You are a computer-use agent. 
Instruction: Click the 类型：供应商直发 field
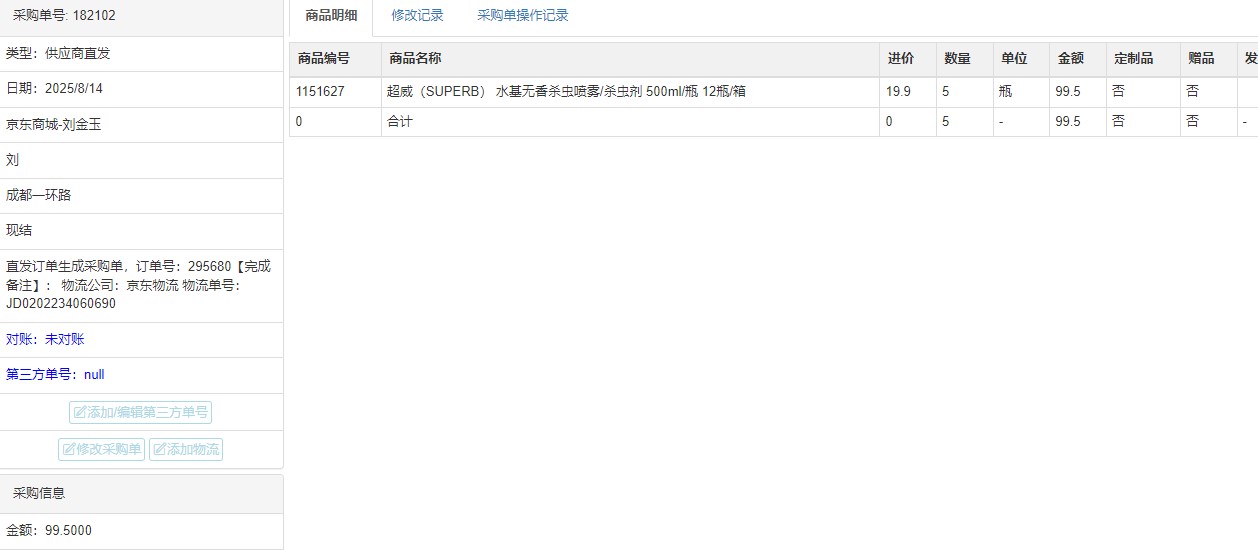click(x=141, y=54)
